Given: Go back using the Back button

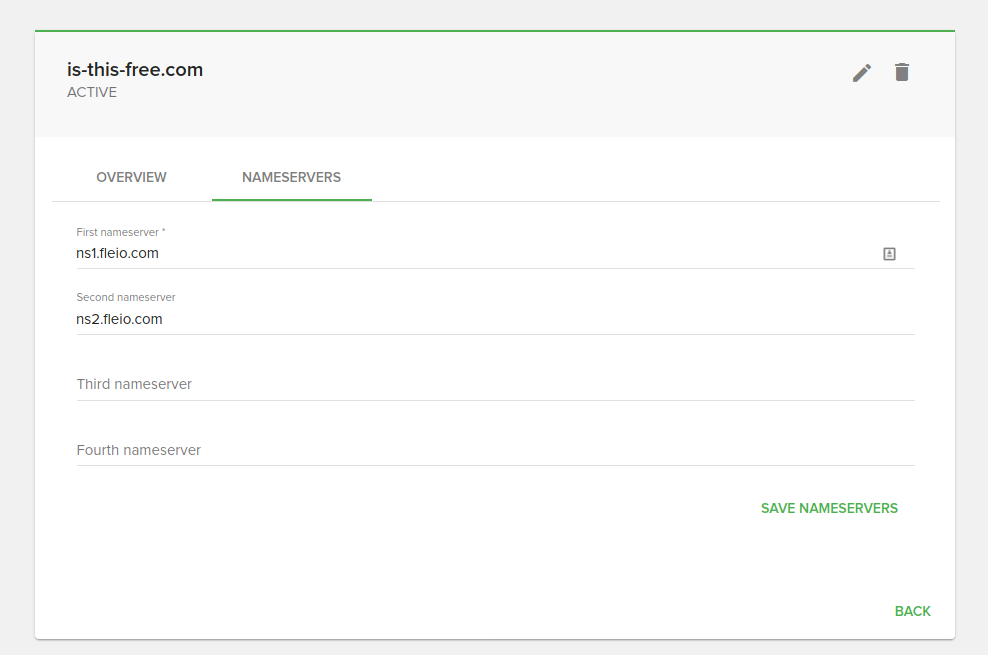Looking at the screenshot, I should point(912,611).
